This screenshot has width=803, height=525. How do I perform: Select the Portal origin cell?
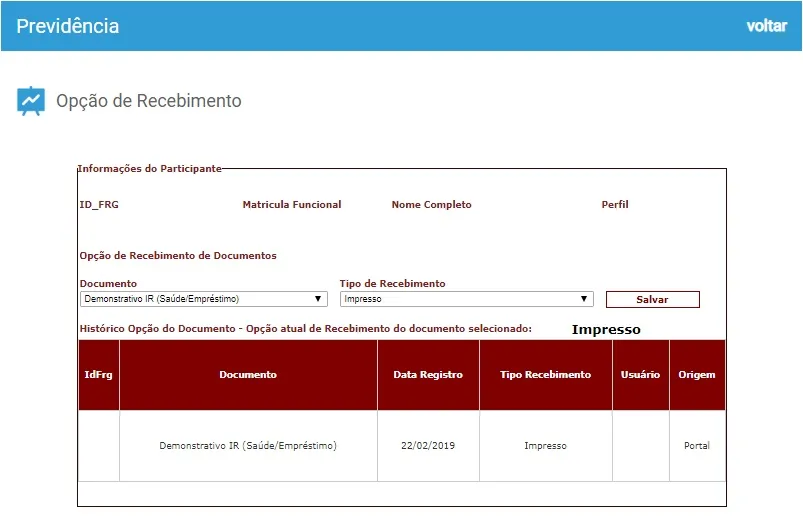[x=697, y=446]
